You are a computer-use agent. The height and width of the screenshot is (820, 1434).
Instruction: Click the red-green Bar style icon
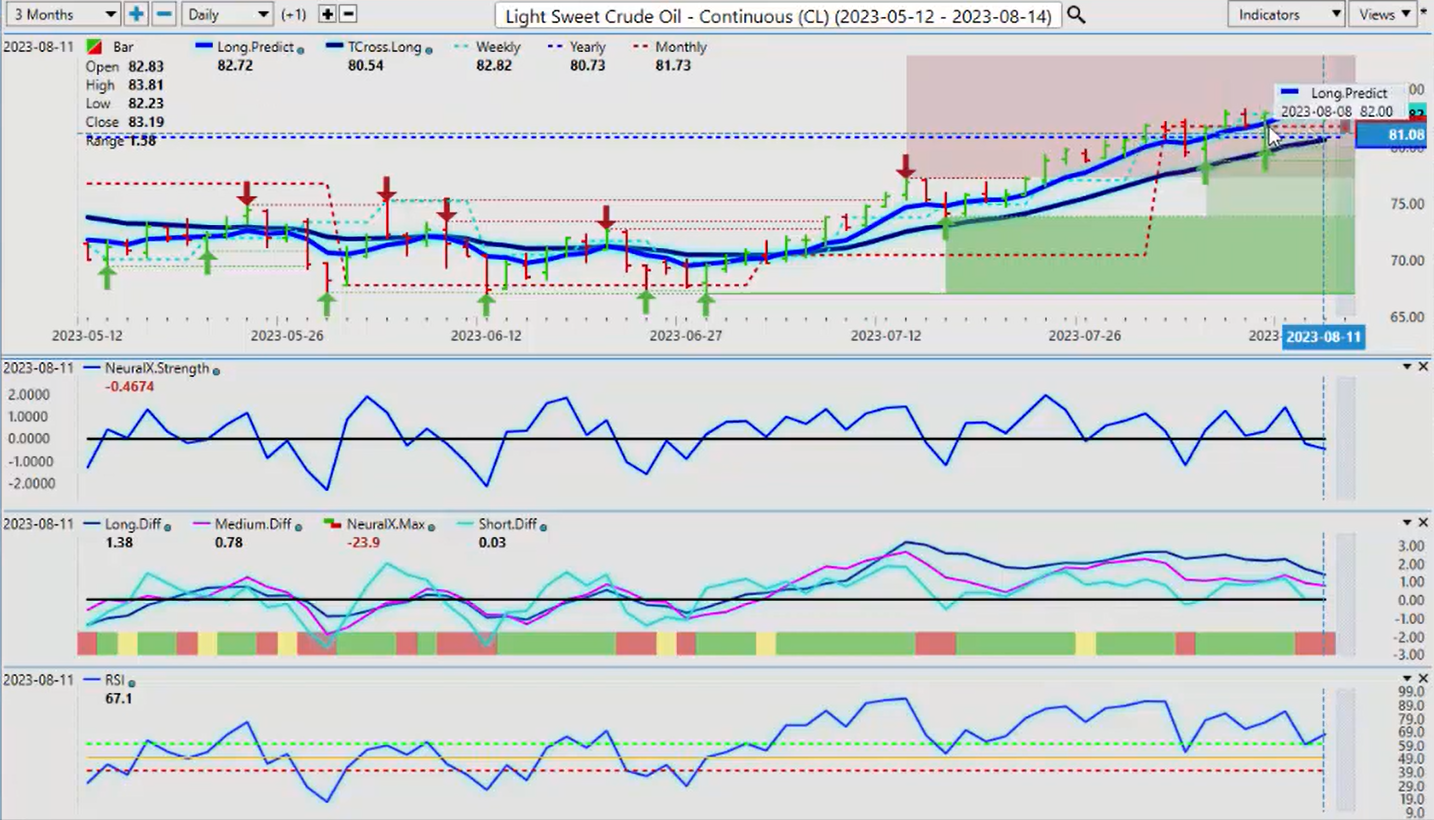(x=93, y=47)
